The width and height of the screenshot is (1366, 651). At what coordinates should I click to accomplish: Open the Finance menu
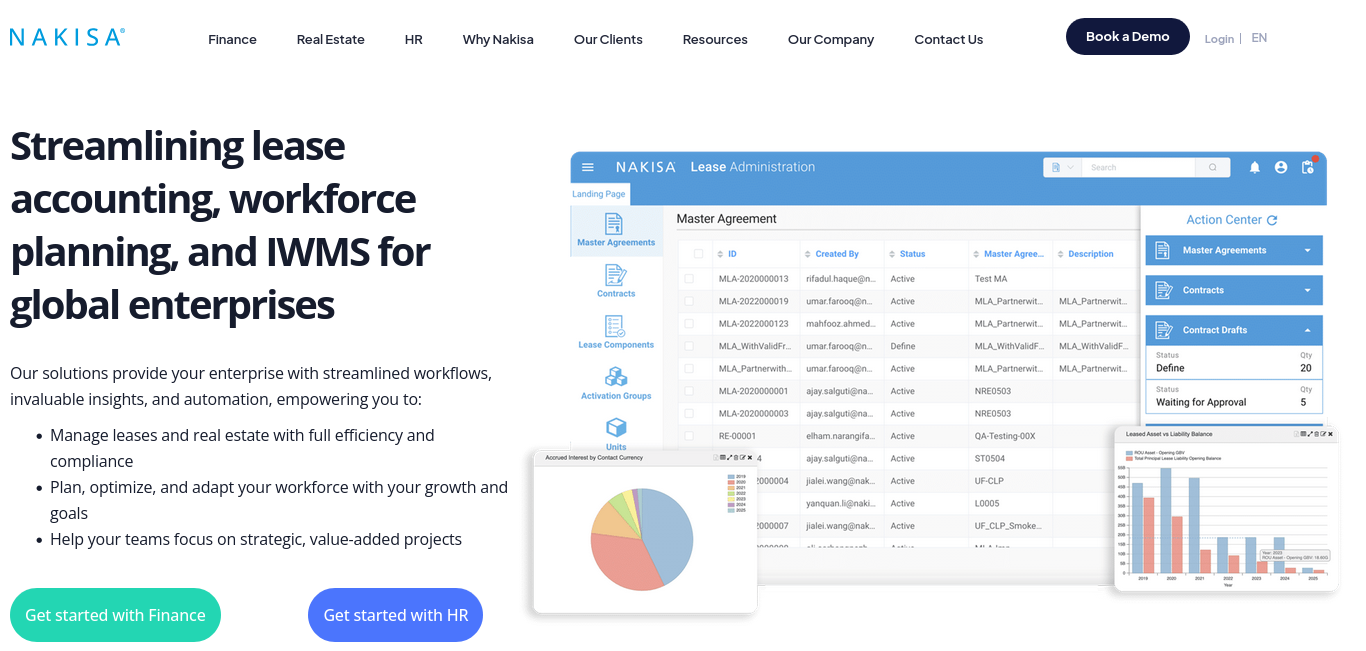[x=232, y=40]
